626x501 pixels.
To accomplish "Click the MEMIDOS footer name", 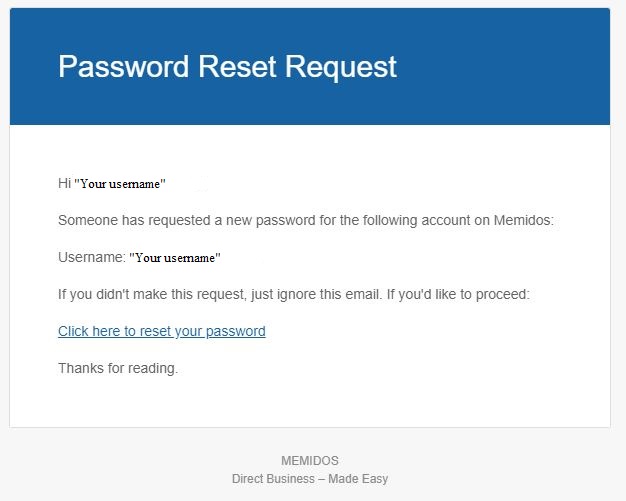I will (310, 461).
